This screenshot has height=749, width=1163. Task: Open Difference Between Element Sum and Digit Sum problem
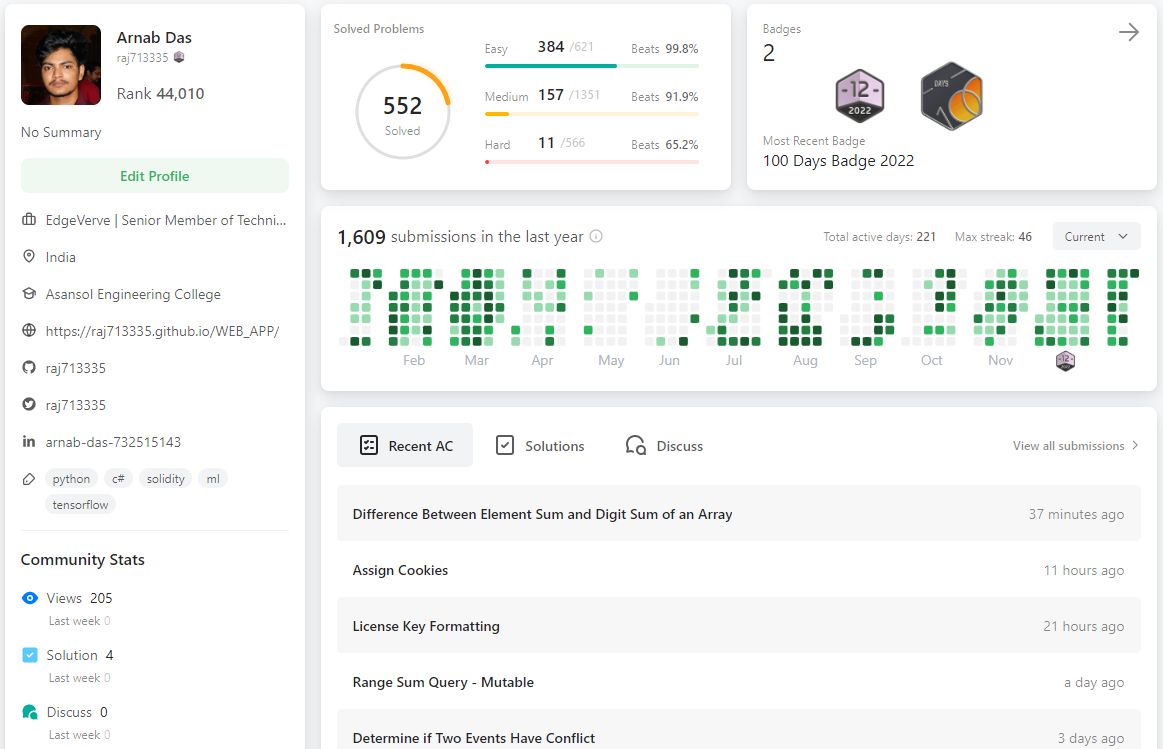[x=739, y=513]
